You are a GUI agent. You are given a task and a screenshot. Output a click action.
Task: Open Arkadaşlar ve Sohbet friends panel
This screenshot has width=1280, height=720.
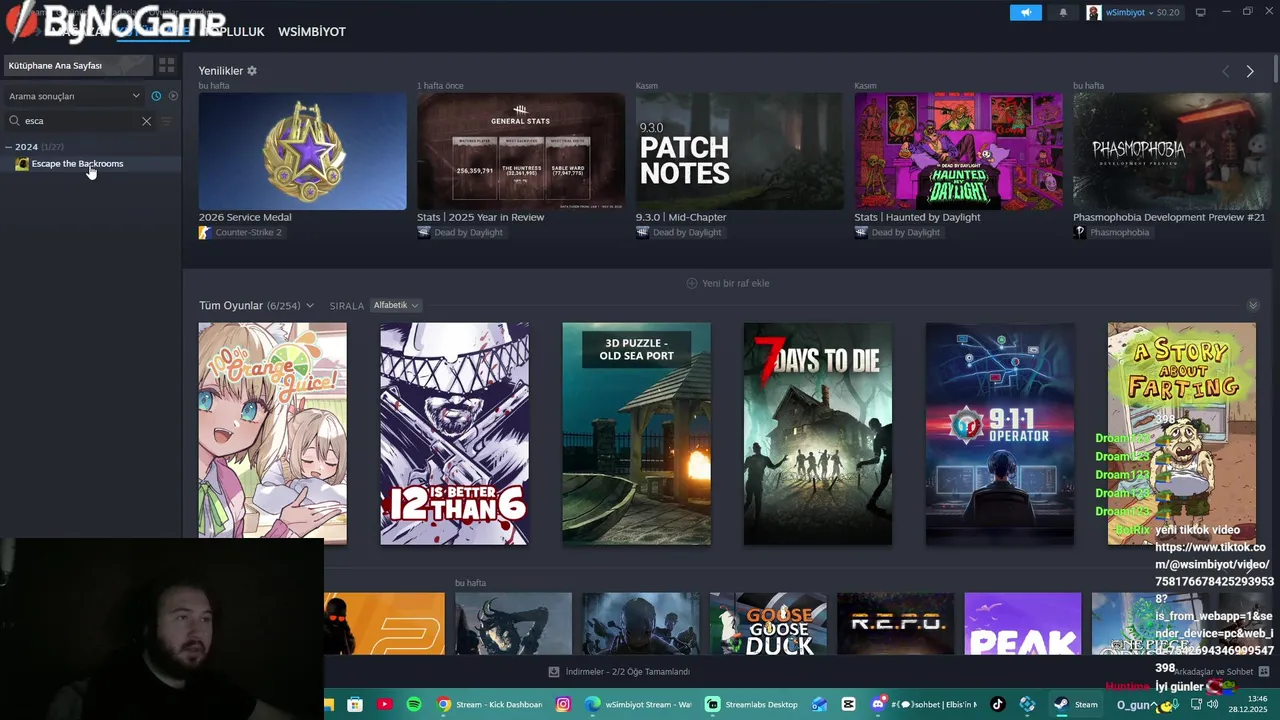point(1219,672)
